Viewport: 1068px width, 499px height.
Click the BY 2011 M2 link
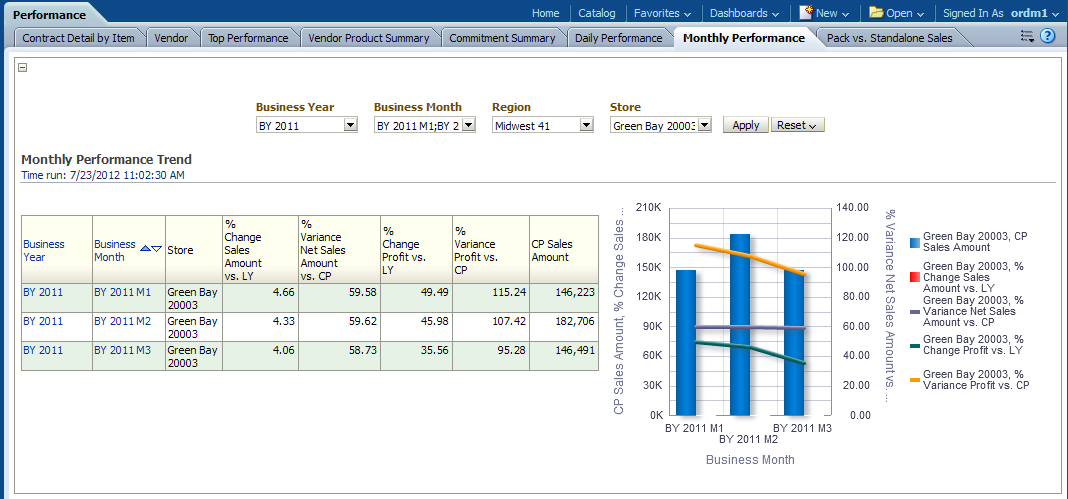(122, 321)
